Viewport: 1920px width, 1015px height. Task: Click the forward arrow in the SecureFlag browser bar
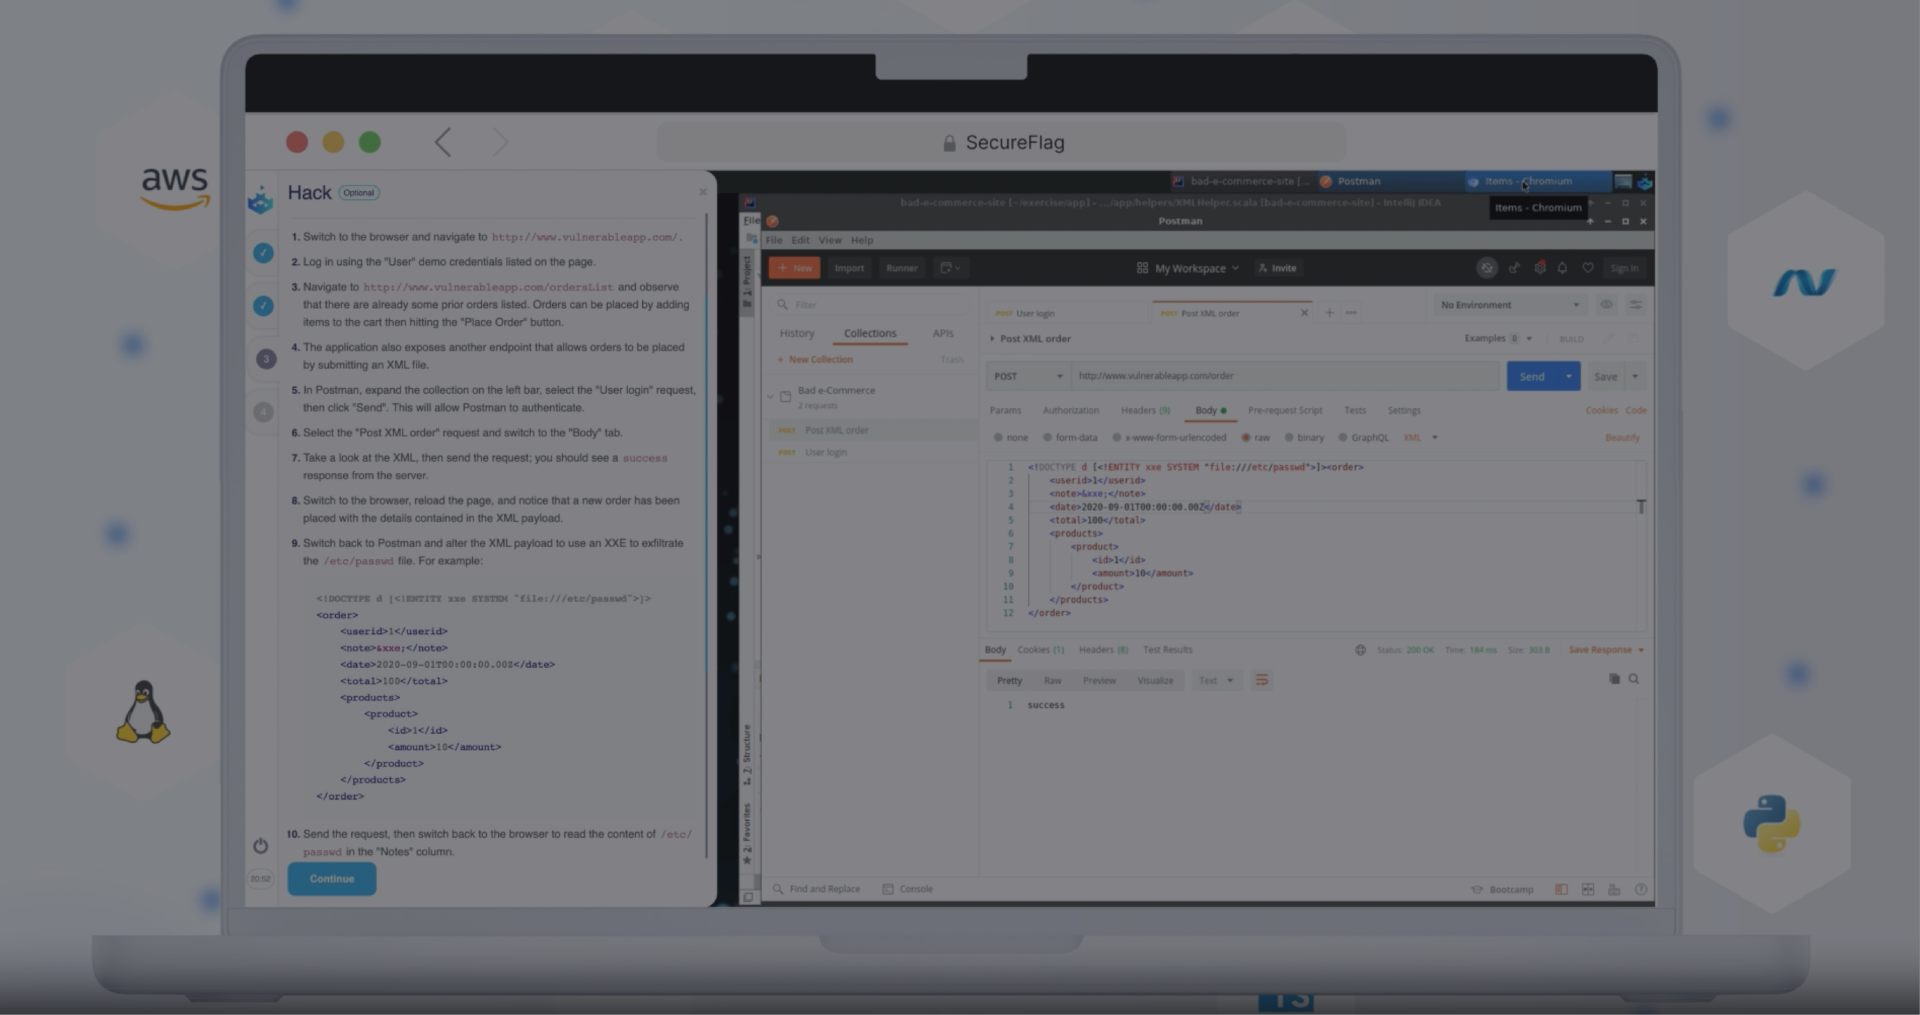pos(500,142)
